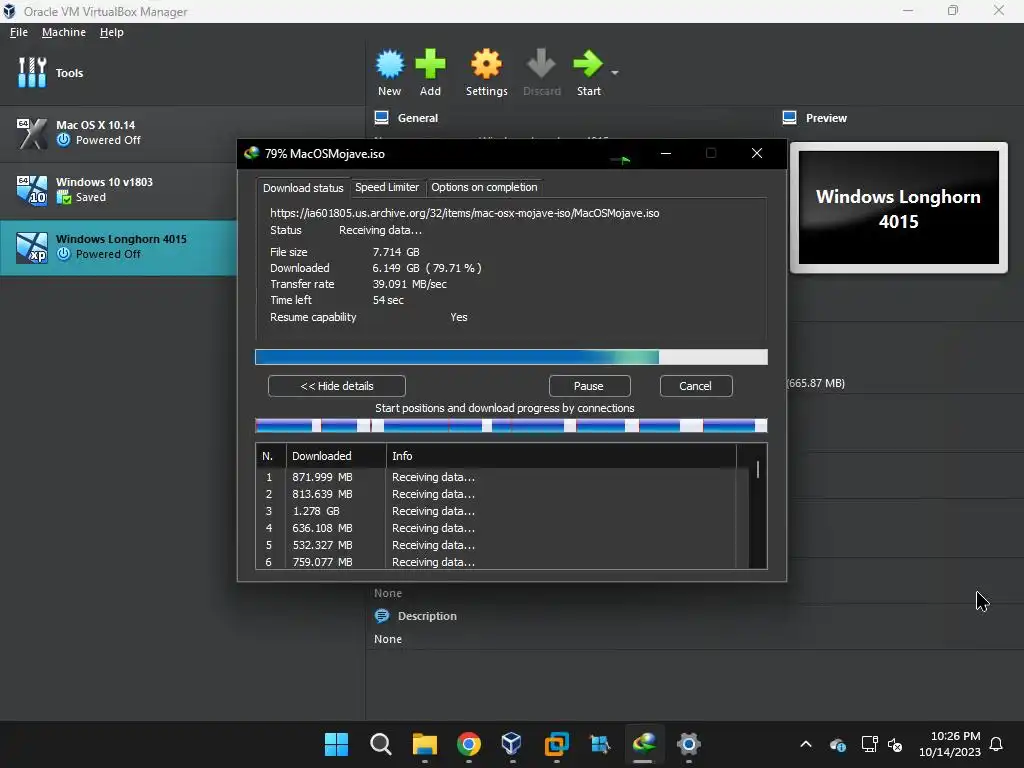Click the Mac OS X VM icon

click(31, 133)
